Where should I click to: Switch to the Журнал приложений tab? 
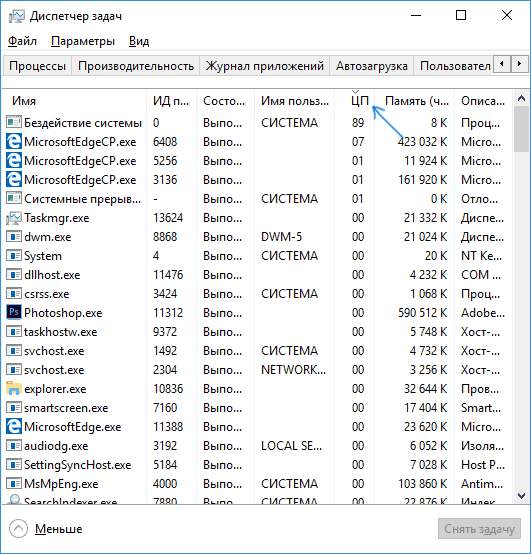click(x=265, y=66)
